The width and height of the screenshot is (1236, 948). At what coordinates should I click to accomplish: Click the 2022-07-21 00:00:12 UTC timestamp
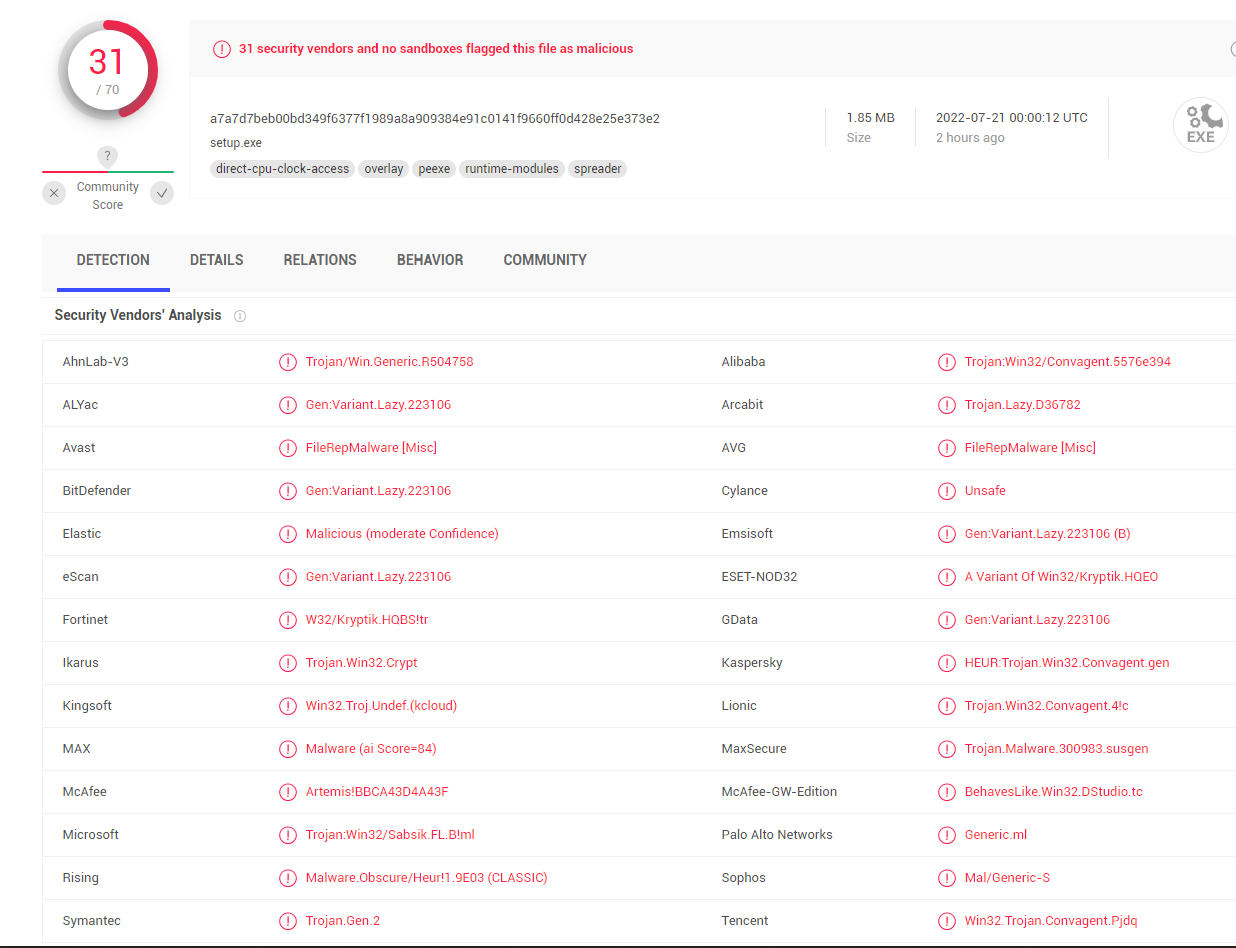tap(1012, 118)
